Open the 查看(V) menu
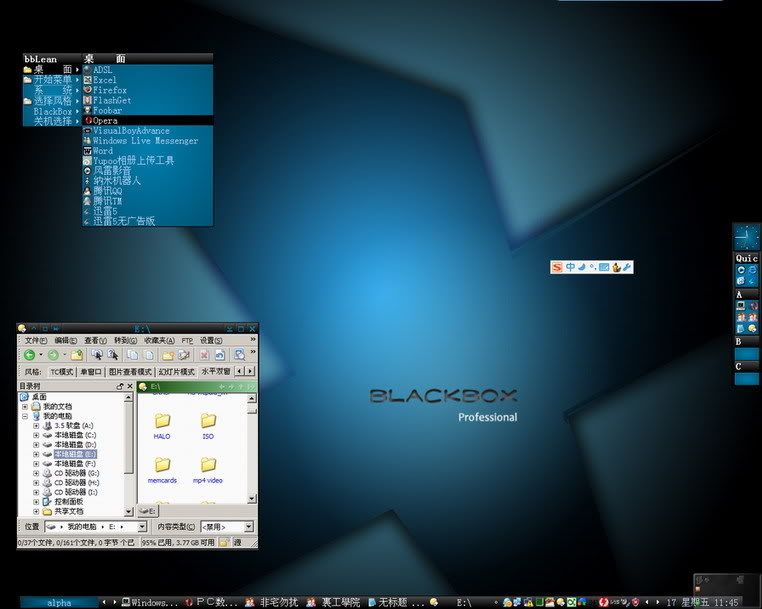The height and width of the screenshot is (609, 762). 95,340
